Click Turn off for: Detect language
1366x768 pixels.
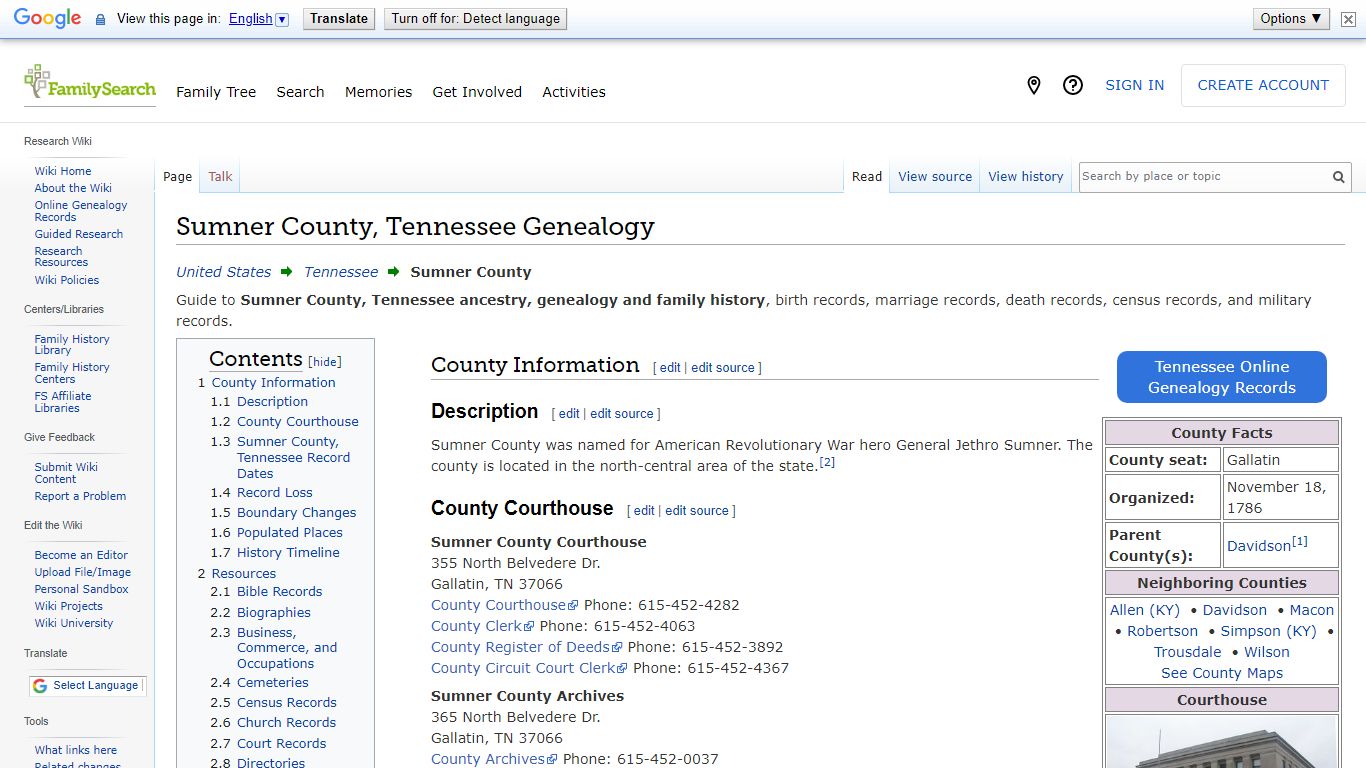point(475,19)
